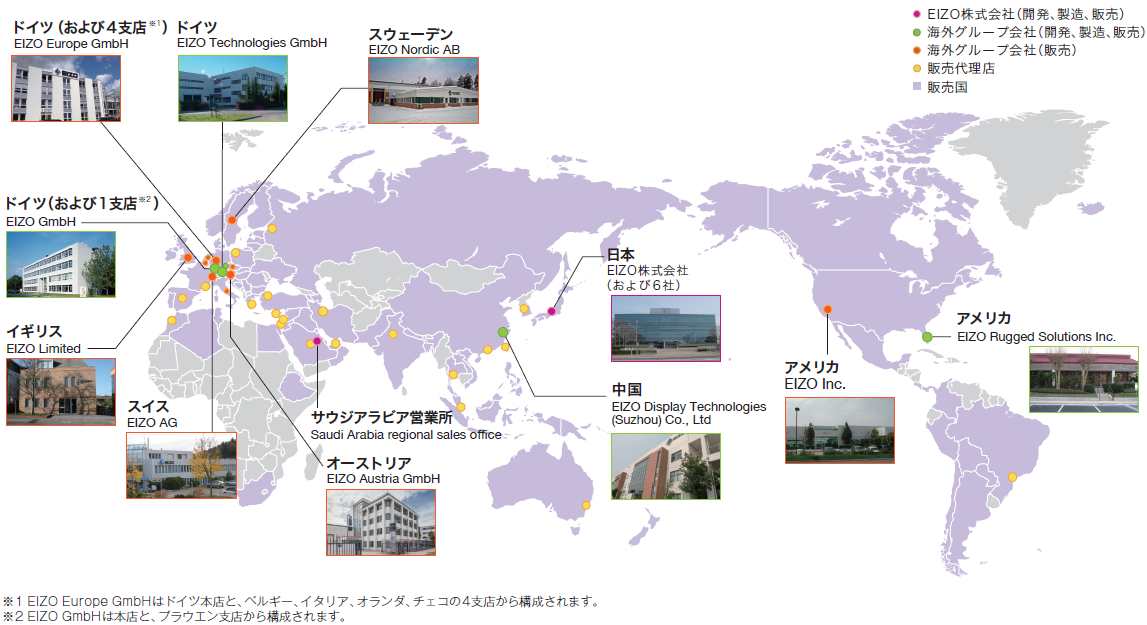Click the yellow marker in India
The width and height of the screenshot is (1147, 625).
pos(393,334)
